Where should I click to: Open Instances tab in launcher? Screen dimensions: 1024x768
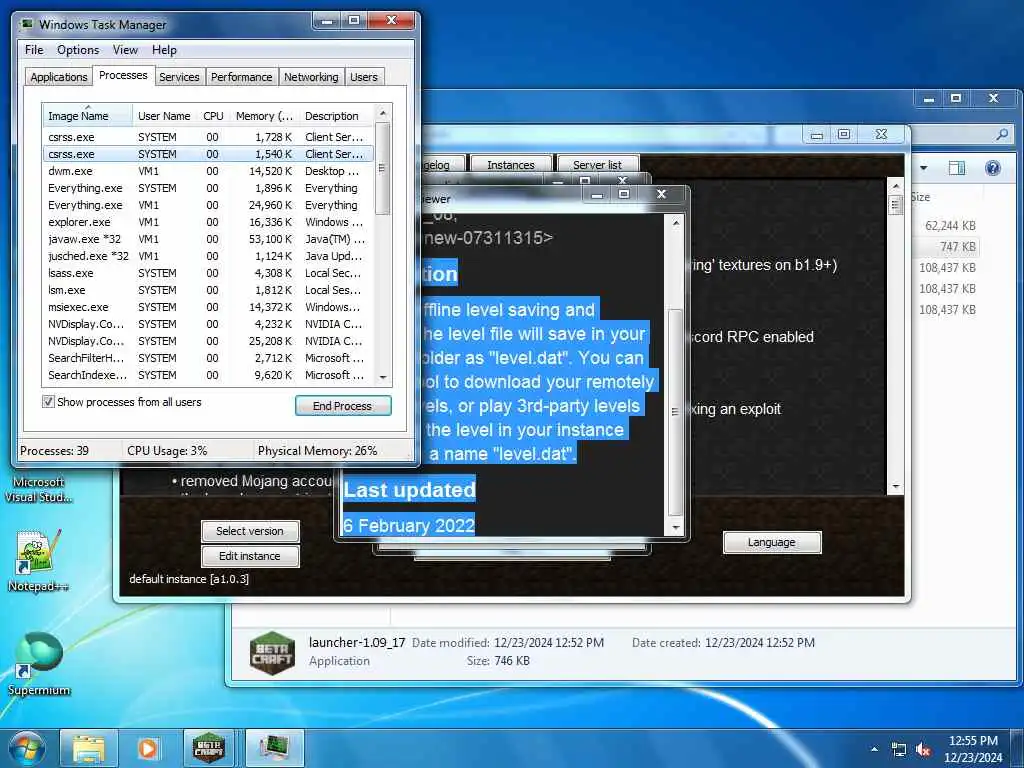[x=511, y=164]
